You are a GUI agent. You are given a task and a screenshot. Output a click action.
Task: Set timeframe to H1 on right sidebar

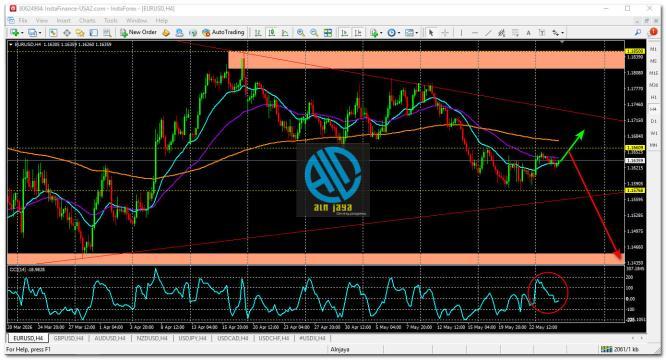654,97
